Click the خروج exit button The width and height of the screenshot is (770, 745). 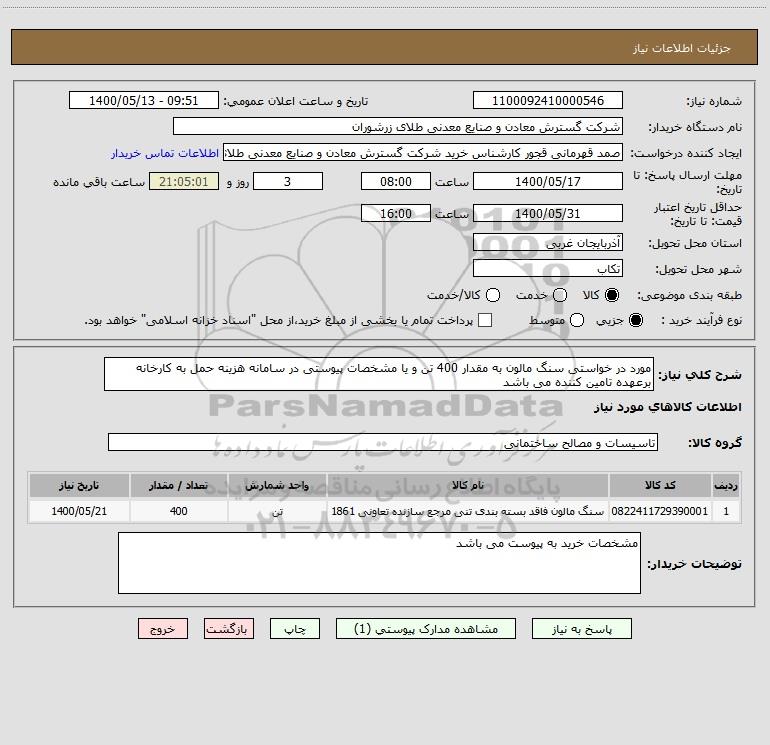(163, 629)
